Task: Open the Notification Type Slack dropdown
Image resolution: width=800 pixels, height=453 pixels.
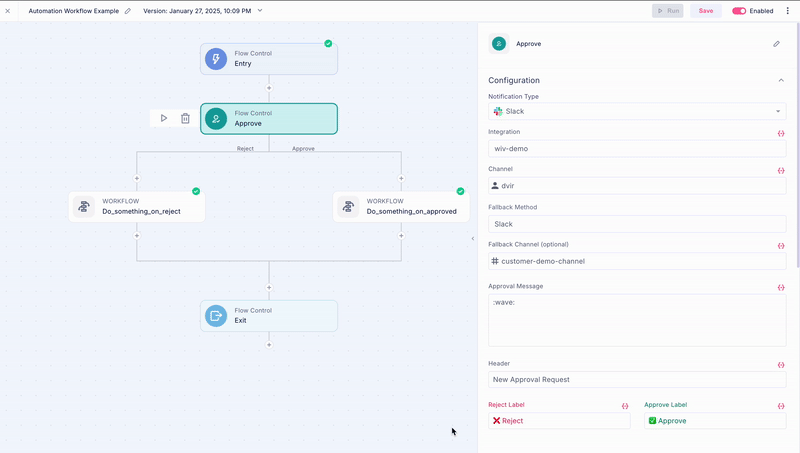Action: (637, 112)
